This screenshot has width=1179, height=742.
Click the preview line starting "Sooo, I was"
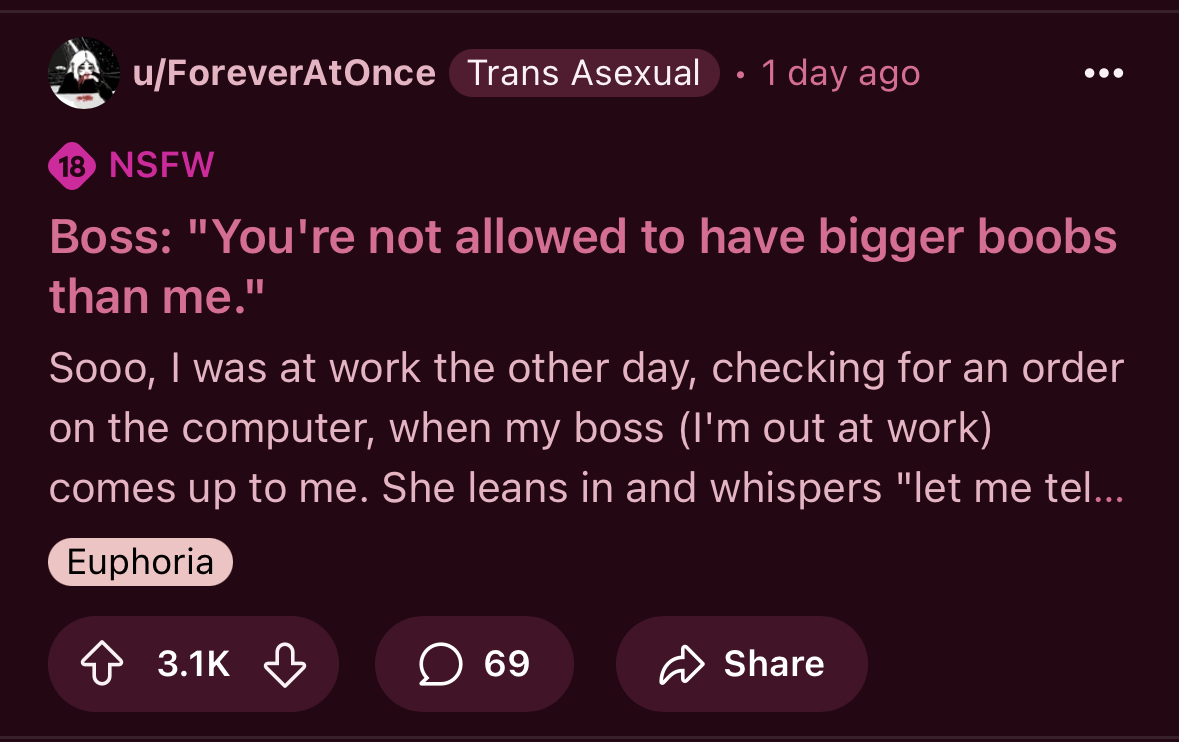[x=586, y=368]
